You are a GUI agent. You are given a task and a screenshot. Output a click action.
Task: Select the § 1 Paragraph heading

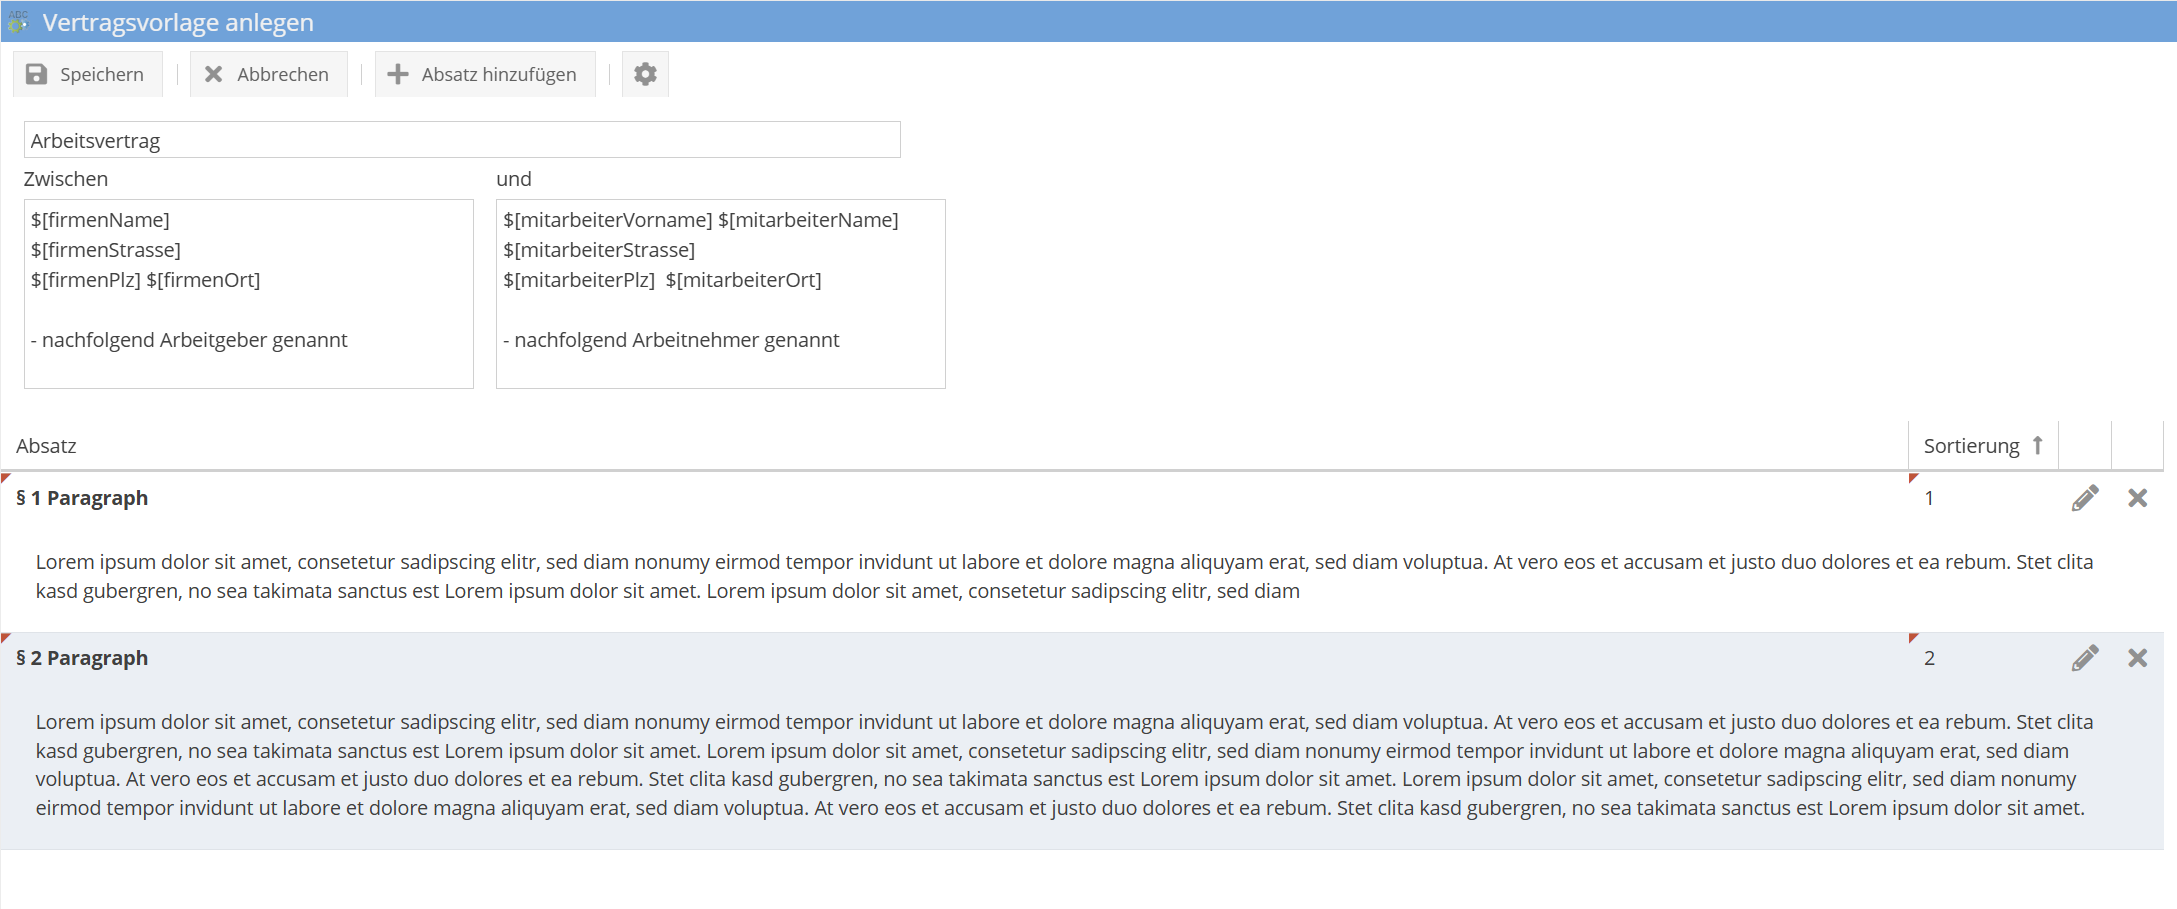click(x=82, y=498)
